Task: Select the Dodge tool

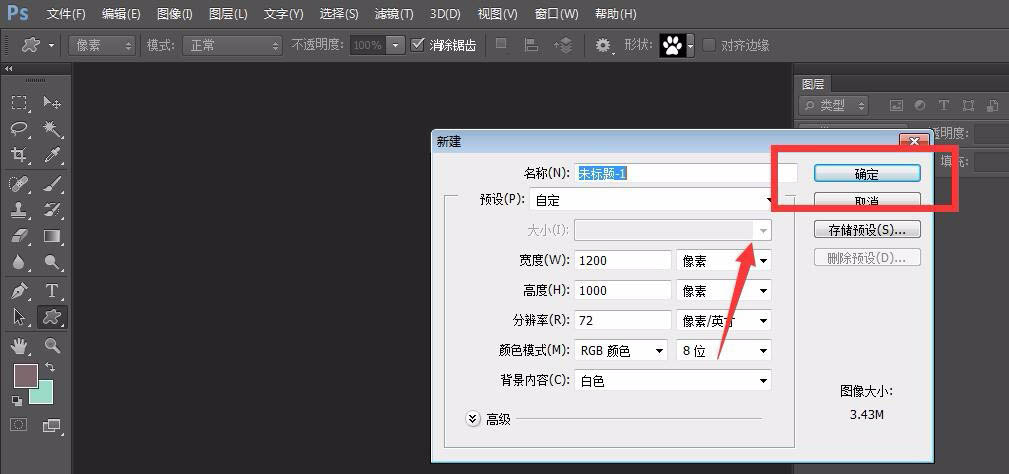Action: pos(52,262)
